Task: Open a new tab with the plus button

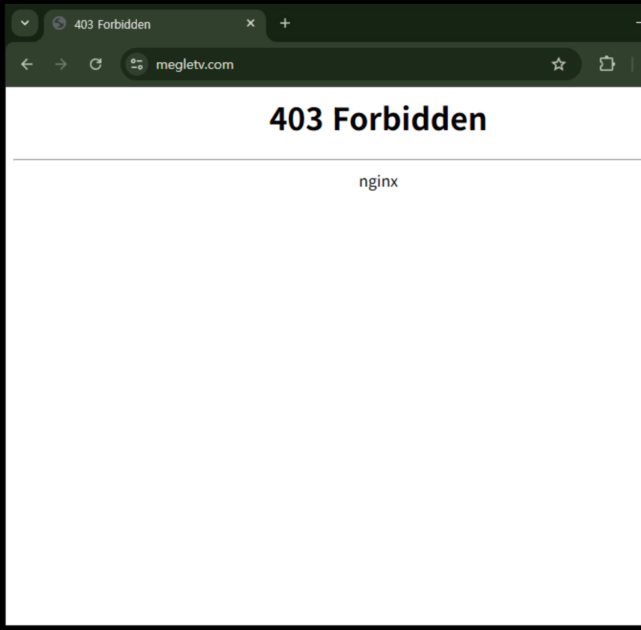Action: click(x=285, y=23)
